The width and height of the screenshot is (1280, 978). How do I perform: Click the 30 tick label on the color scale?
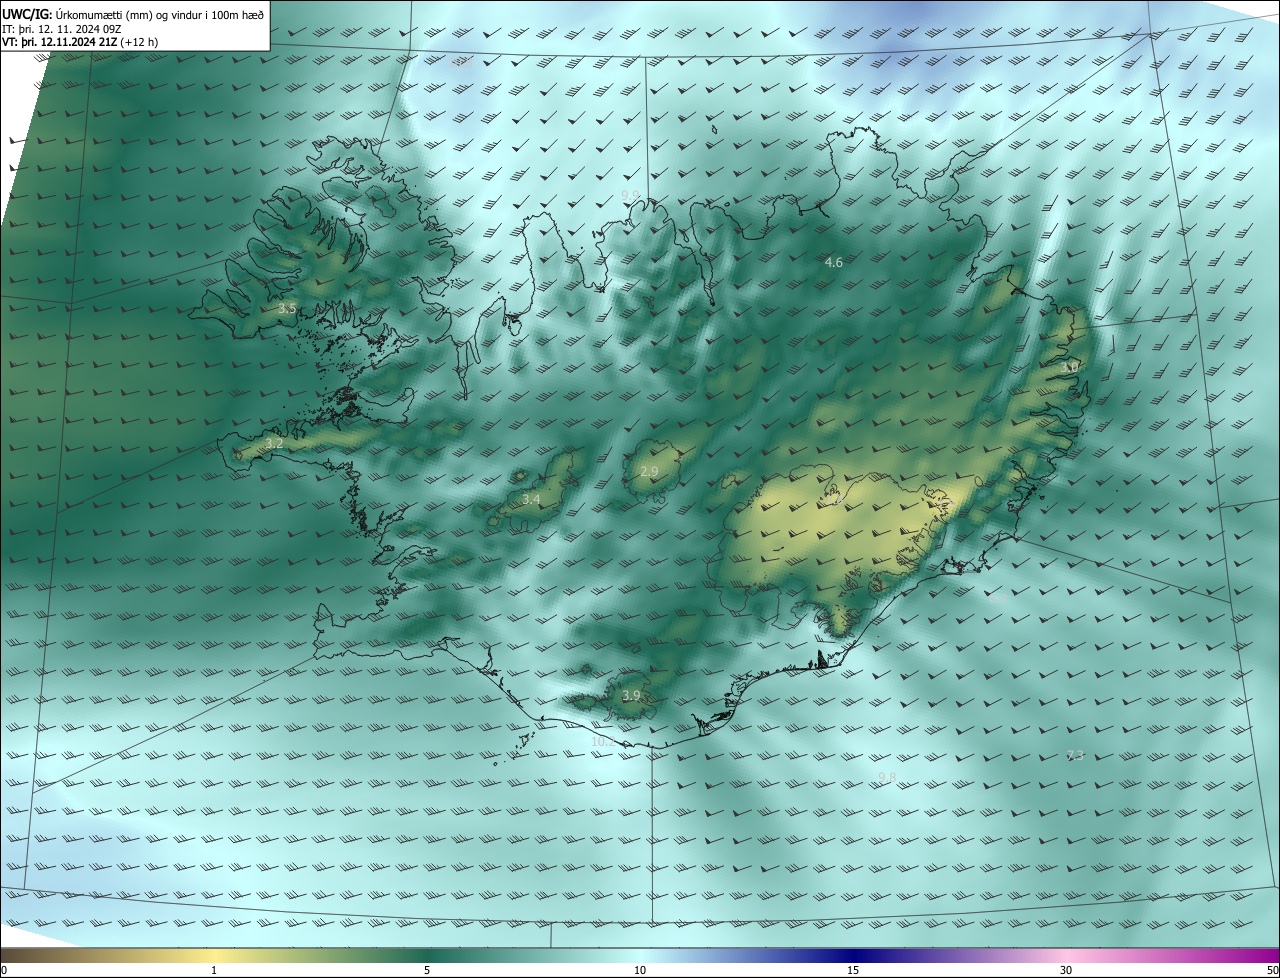[x=1066, y=971]
